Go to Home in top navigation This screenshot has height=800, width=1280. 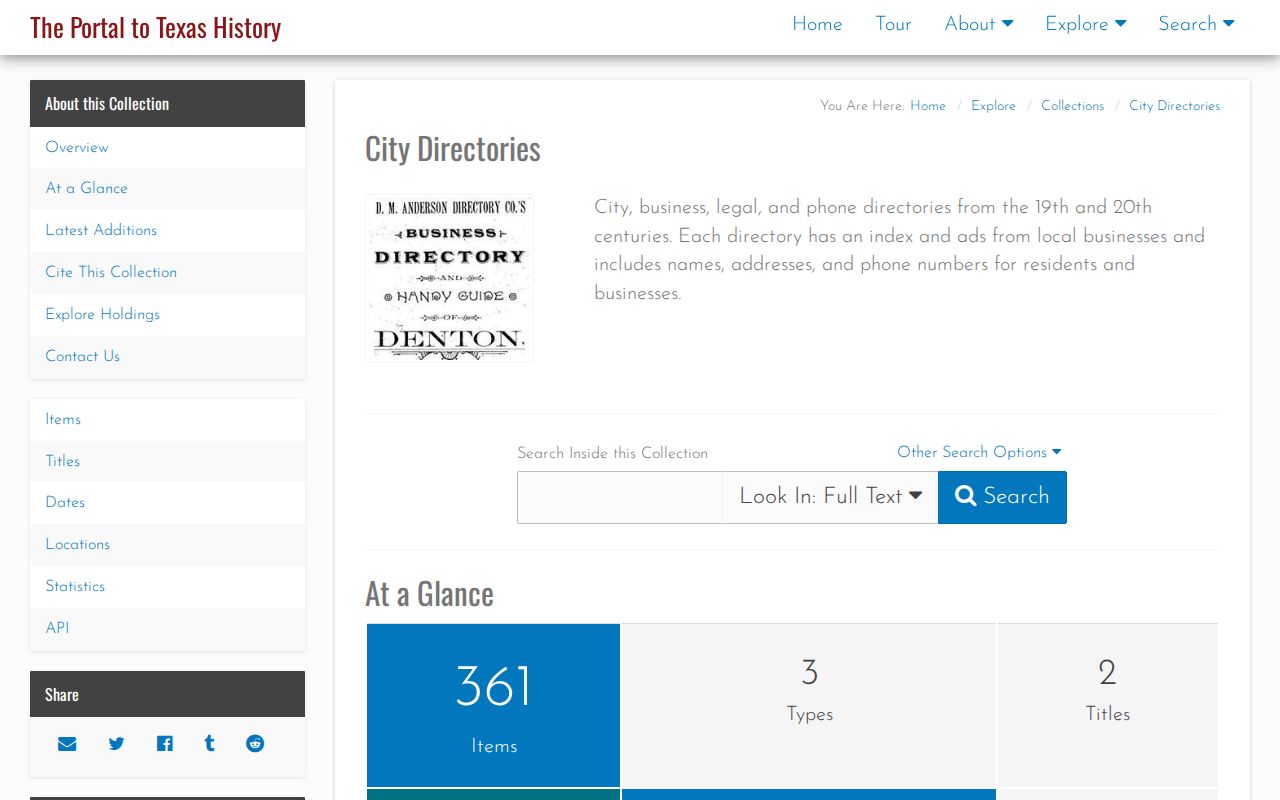point(817,24)
